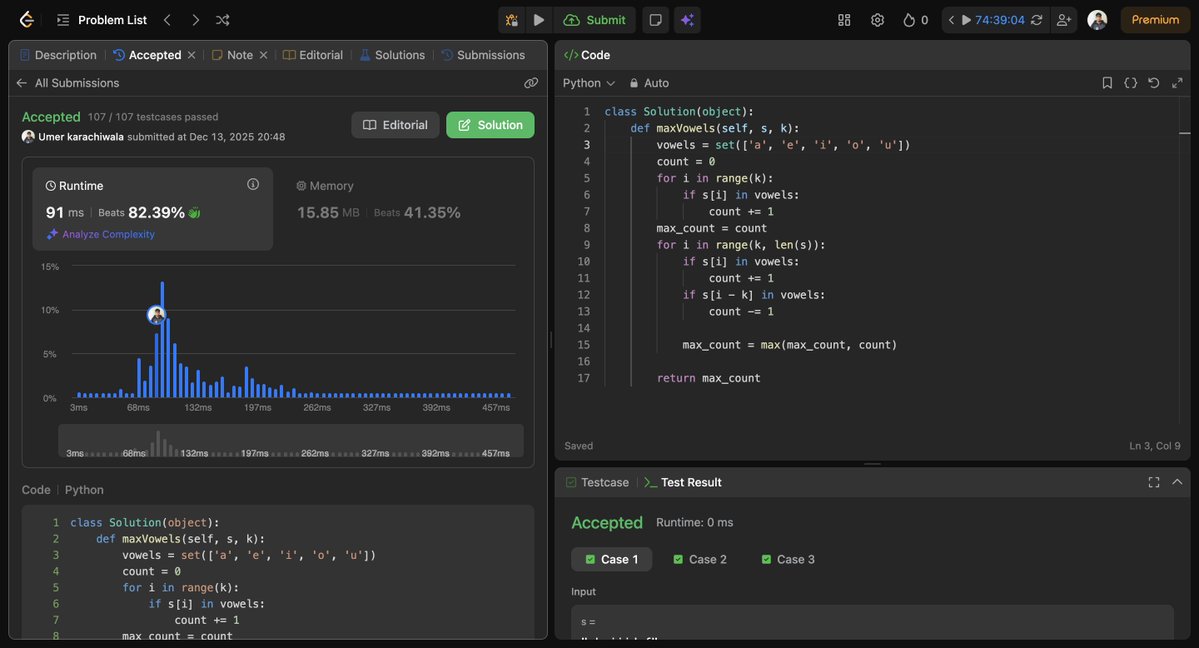1199x648 pixels.
Task: Open the layout settings gear icon
Action: click(877, 19)
